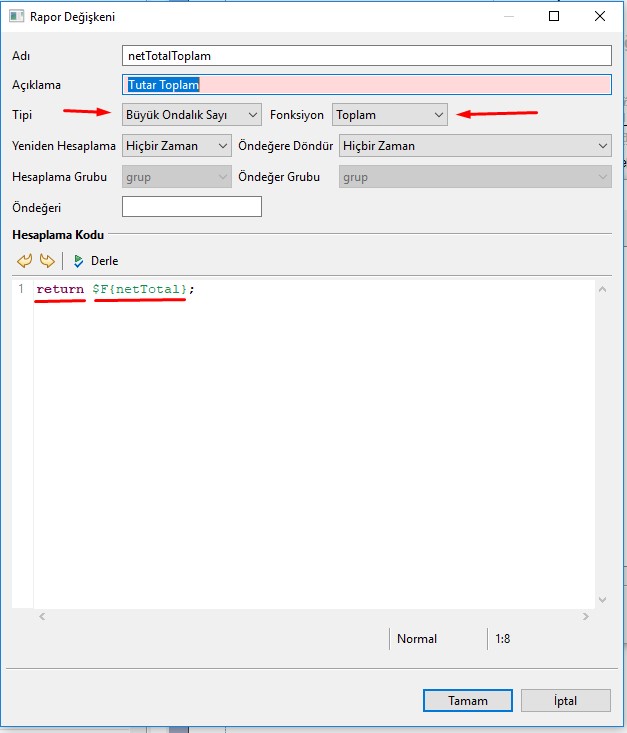This screenshot has width=627, height=733.
Task: Open the Tipi dropdown
Action: 191,115
